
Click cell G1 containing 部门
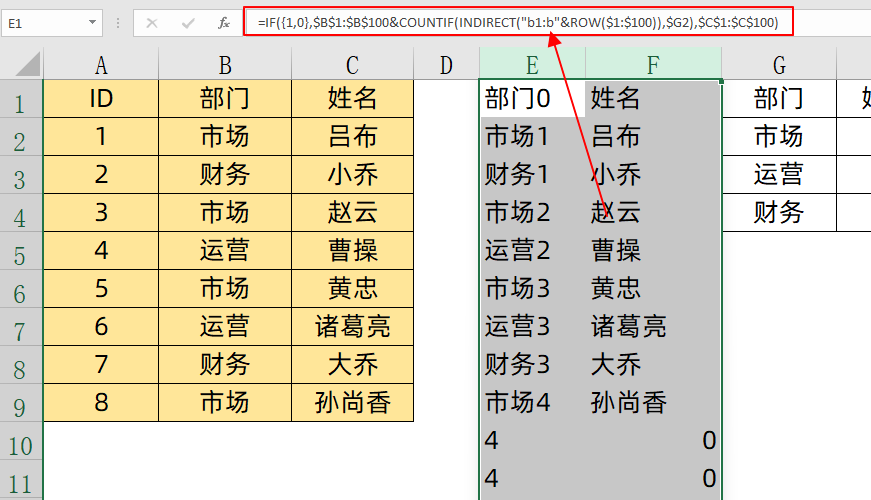779,99
